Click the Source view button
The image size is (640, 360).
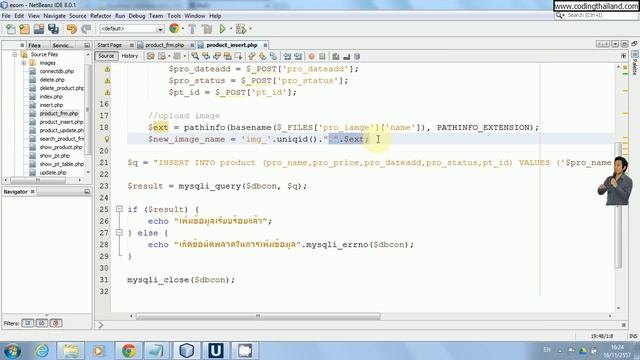[x=106, y=56]
